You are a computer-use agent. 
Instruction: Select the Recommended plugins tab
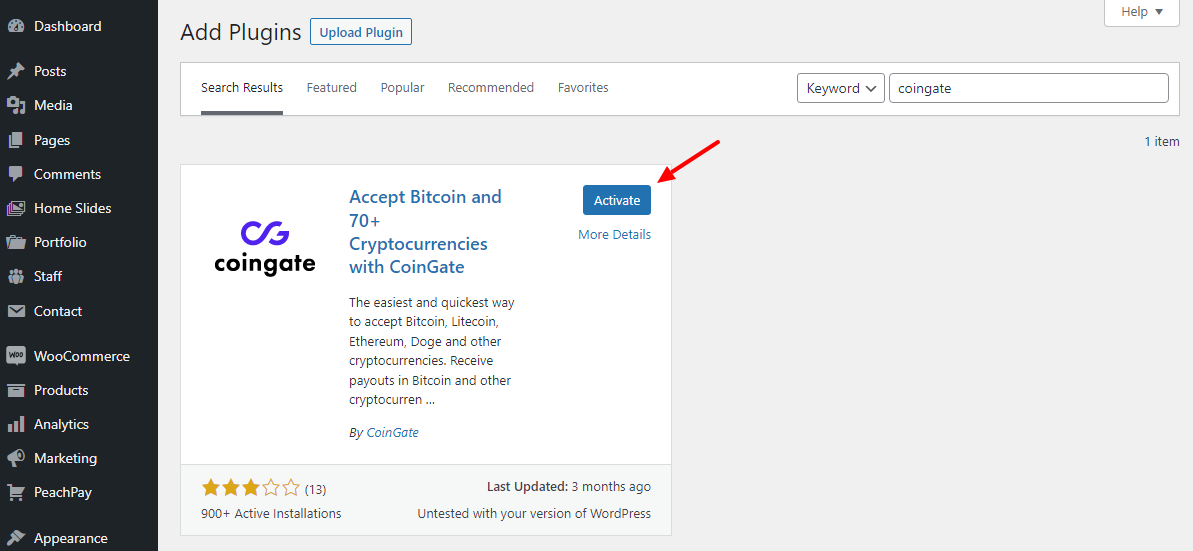(491, 88)
